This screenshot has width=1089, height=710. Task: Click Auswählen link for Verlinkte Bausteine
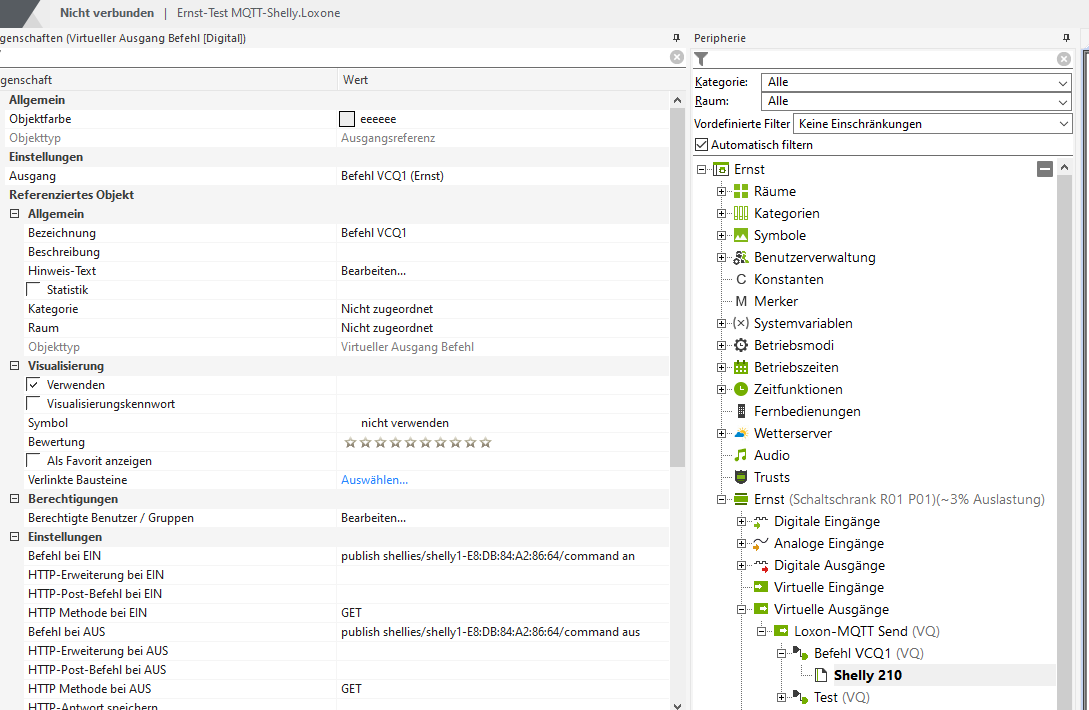tap(374, 480)
